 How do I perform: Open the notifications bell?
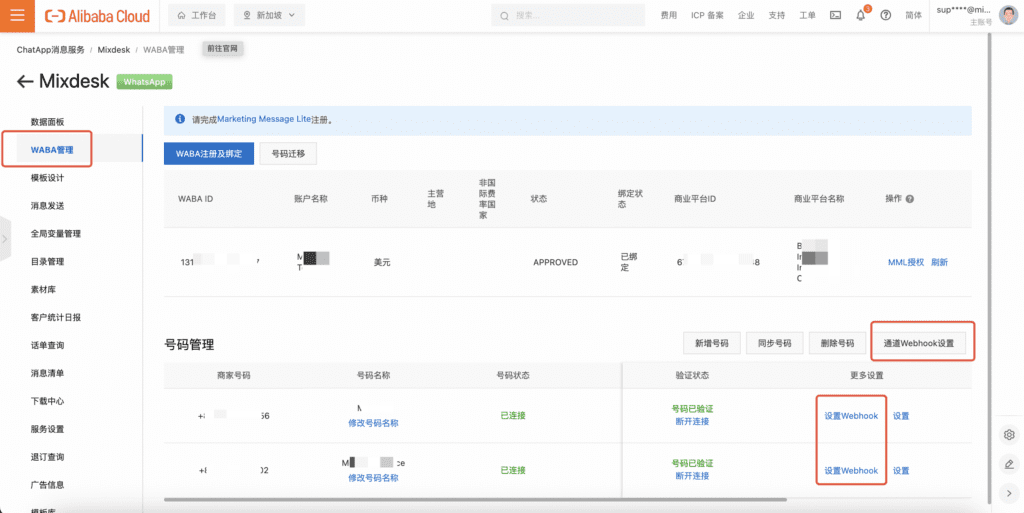tap(860, 16)
